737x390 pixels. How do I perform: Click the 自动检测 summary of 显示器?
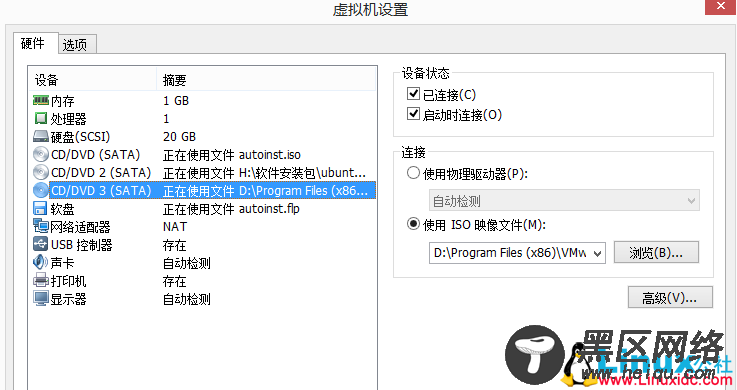tap(187, 299)
